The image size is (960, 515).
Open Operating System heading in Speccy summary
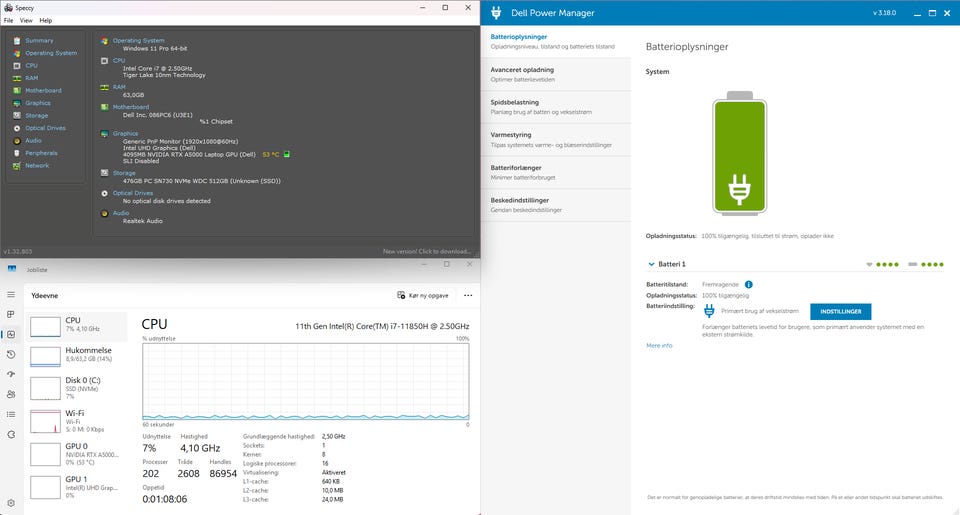[138, 40]
